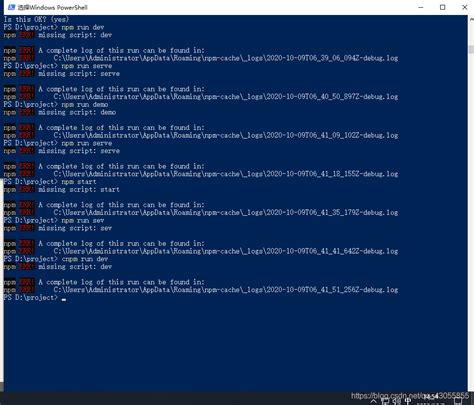Click the PowerShell icon in the title bar
The image size is (474, 405).
tap(11, 7)
